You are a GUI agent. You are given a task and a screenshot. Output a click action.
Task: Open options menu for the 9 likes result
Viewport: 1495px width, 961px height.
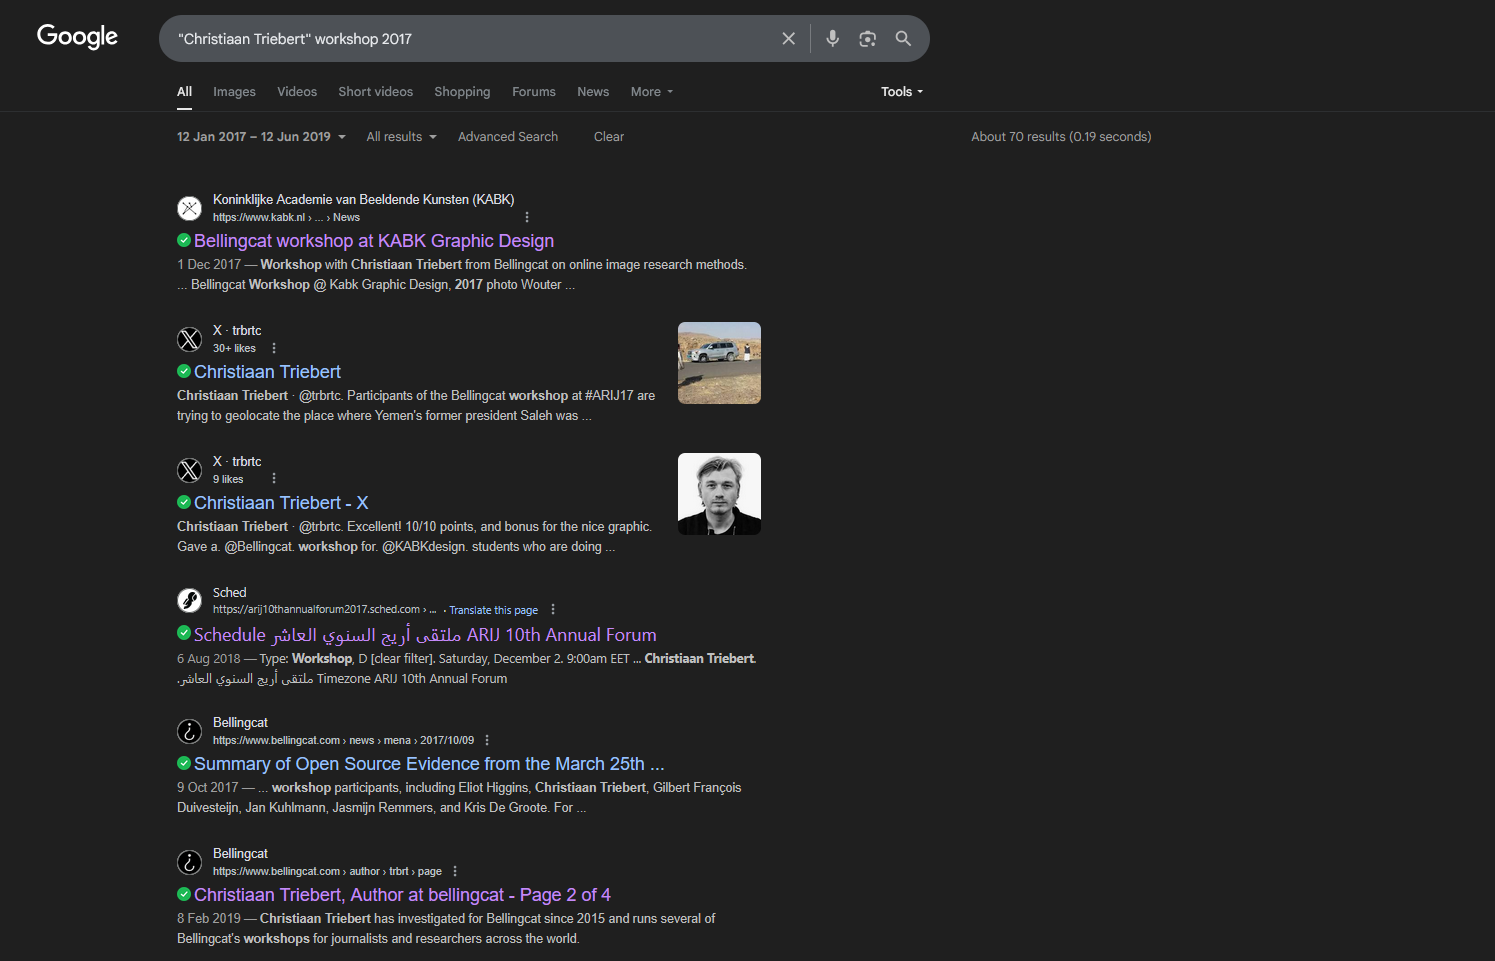274,479
